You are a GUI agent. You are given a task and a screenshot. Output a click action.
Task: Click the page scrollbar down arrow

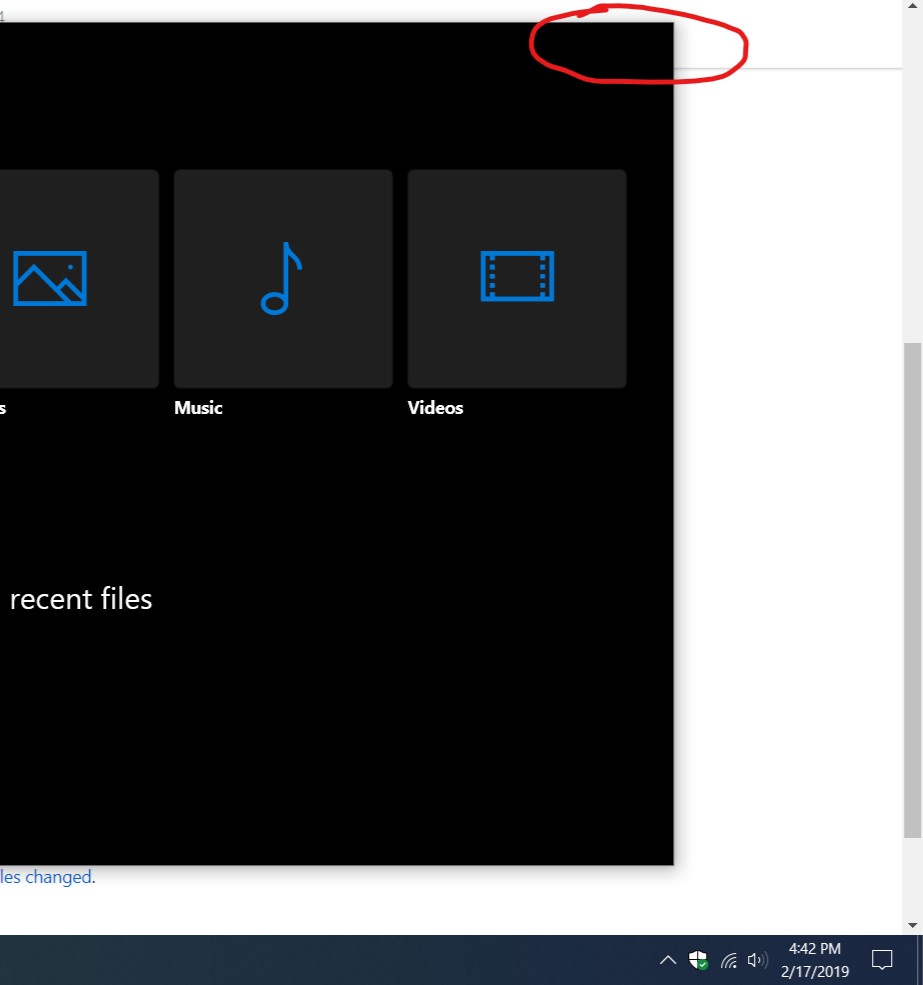(912, 925)
